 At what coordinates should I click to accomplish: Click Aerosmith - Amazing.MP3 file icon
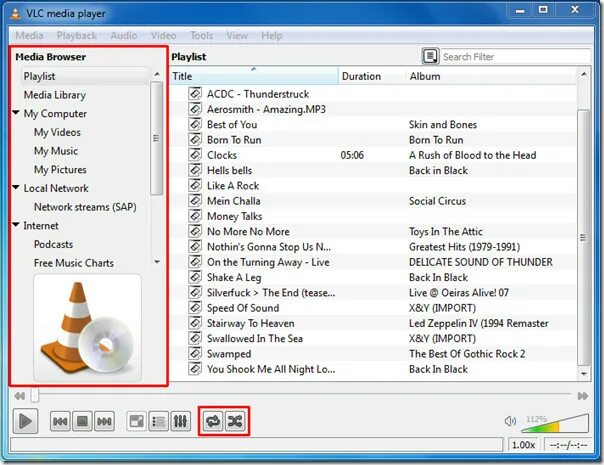pyautogui.click(x=195, y=109)
